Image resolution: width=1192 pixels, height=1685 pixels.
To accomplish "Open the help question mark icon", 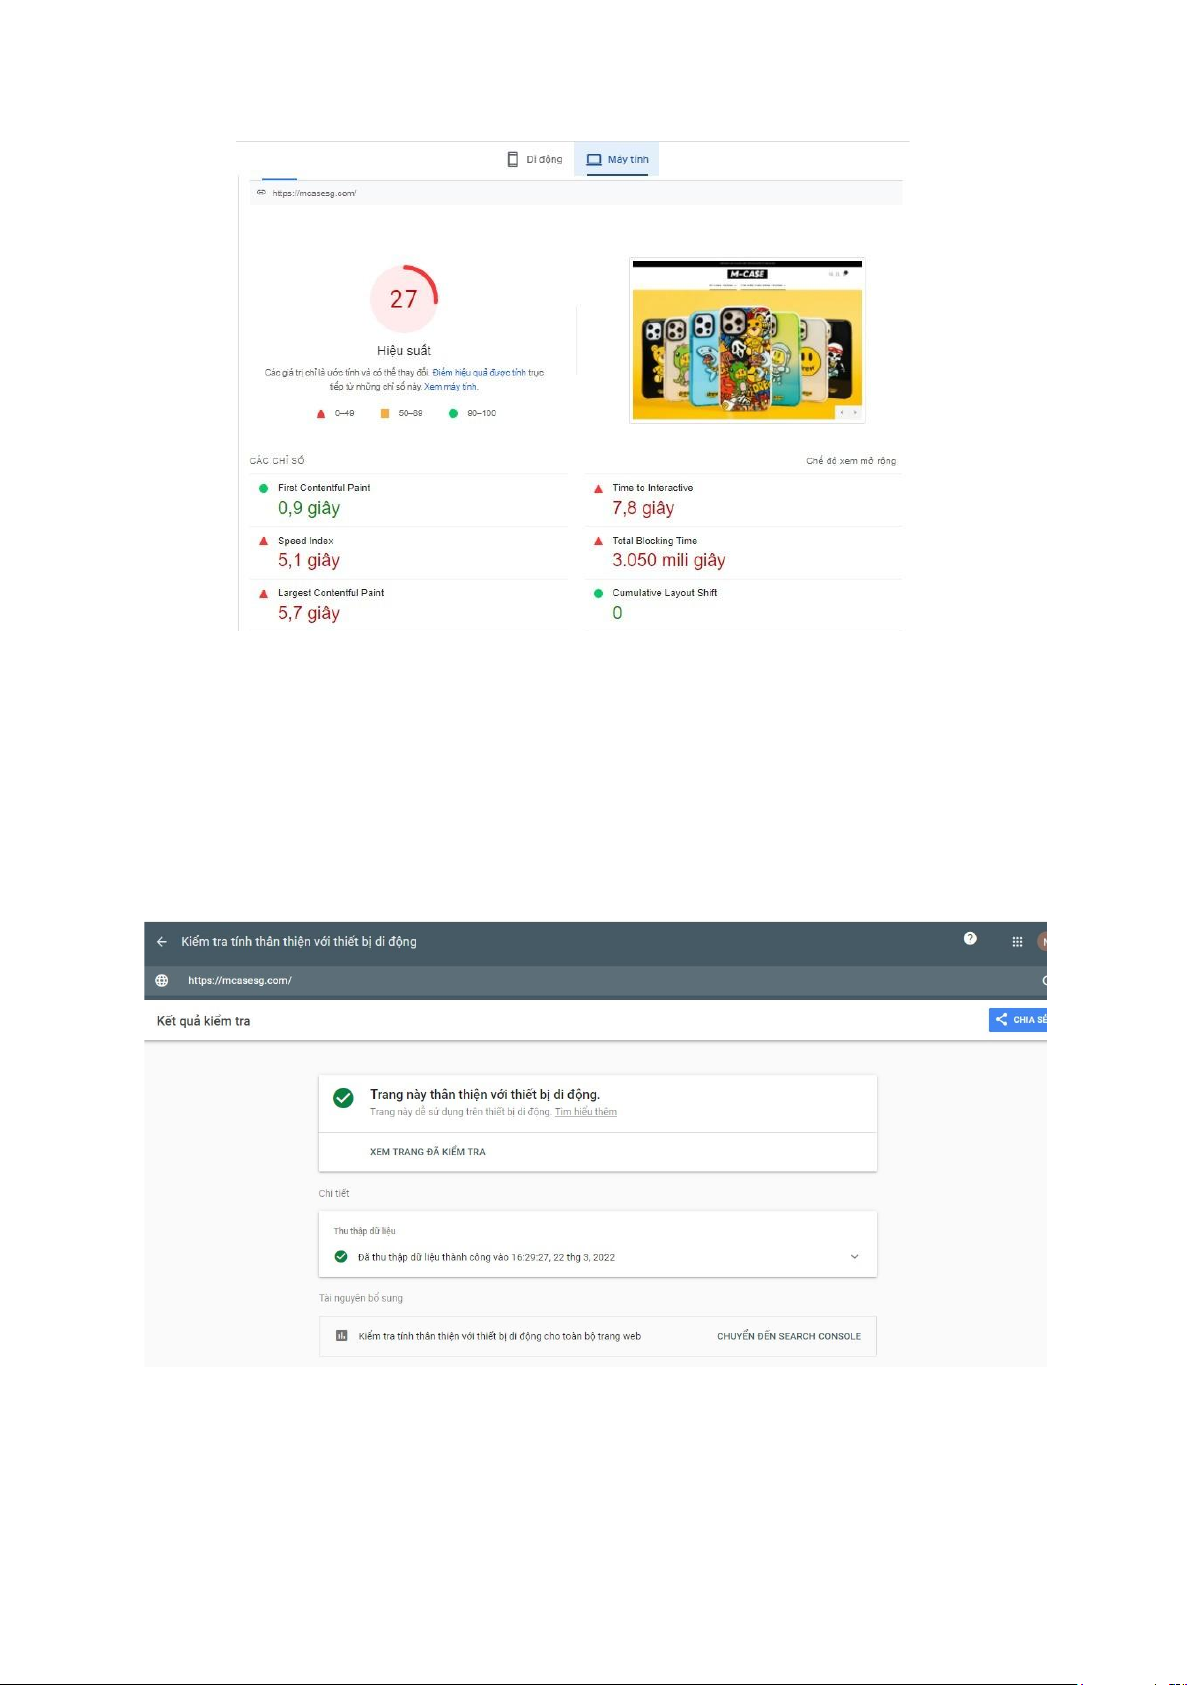I will coord(970,939).
